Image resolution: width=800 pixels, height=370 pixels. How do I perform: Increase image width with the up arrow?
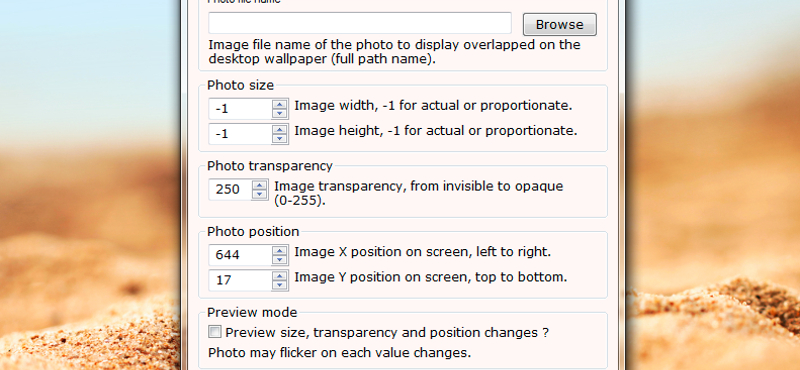279,105
